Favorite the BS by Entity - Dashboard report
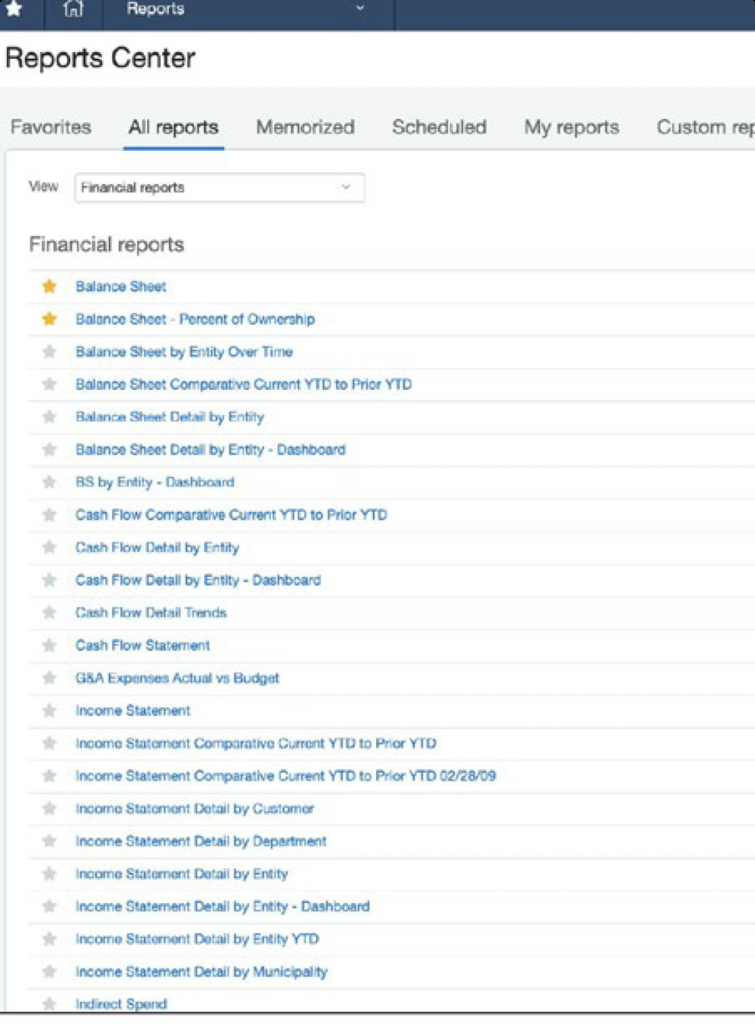This screenshot has height=1024, width=755. point(49,482)
